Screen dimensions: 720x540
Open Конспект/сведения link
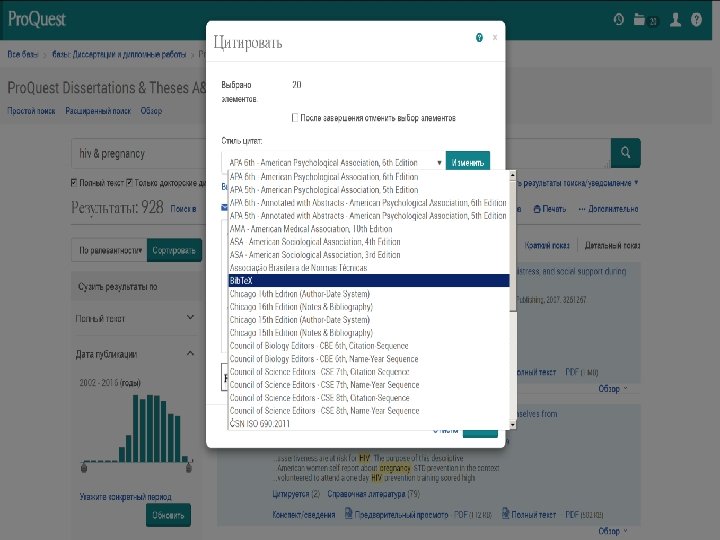(304, 514)
